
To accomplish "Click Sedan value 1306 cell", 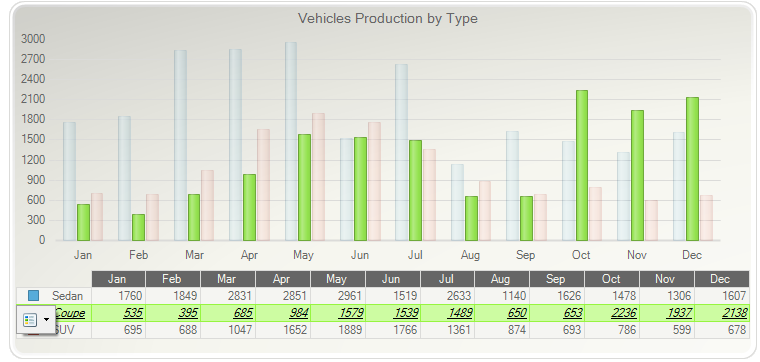I will tap(667, 296).
